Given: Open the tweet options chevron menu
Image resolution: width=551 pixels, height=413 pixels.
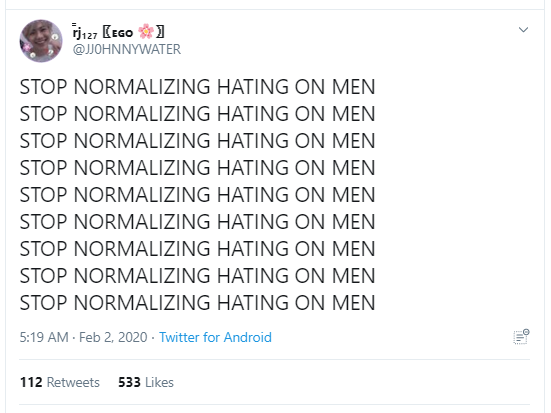Looking at the screenshot, I should [523, 30].
